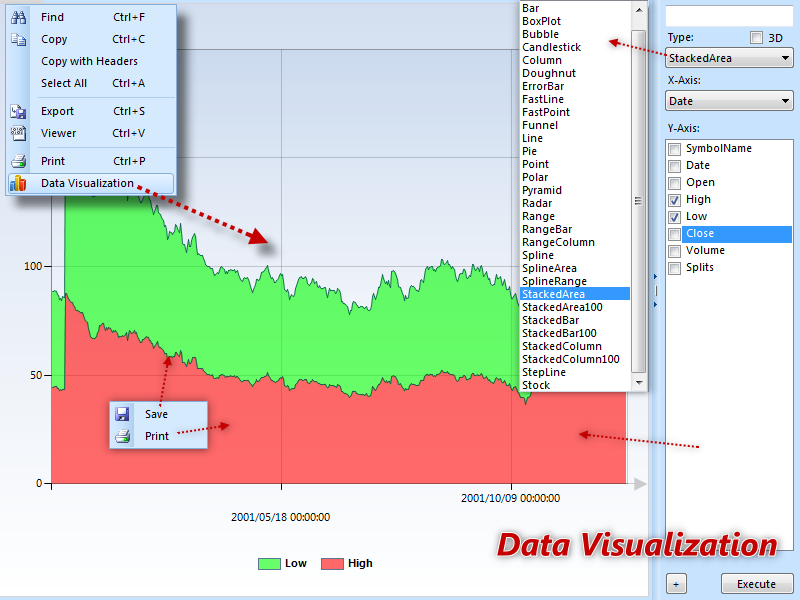Choose Find from the context menu
Viewport: 800px width, 600px height.
[91, 17]
